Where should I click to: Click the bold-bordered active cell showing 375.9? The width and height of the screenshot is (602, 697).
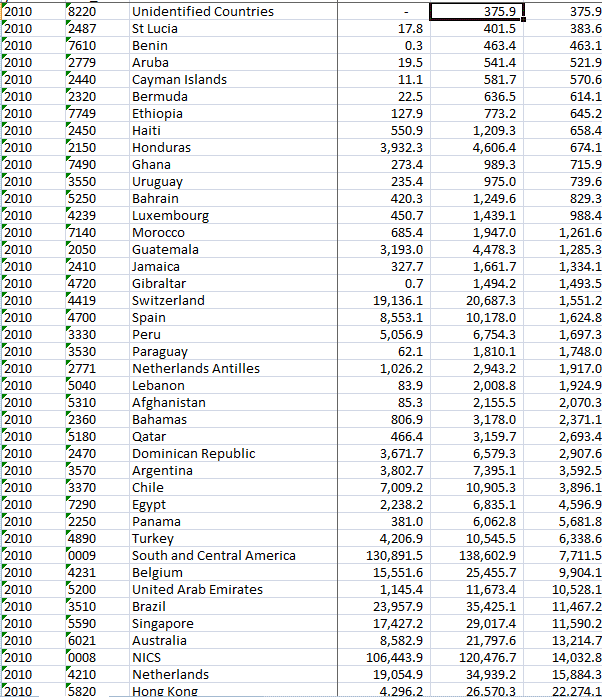point(476,12)
